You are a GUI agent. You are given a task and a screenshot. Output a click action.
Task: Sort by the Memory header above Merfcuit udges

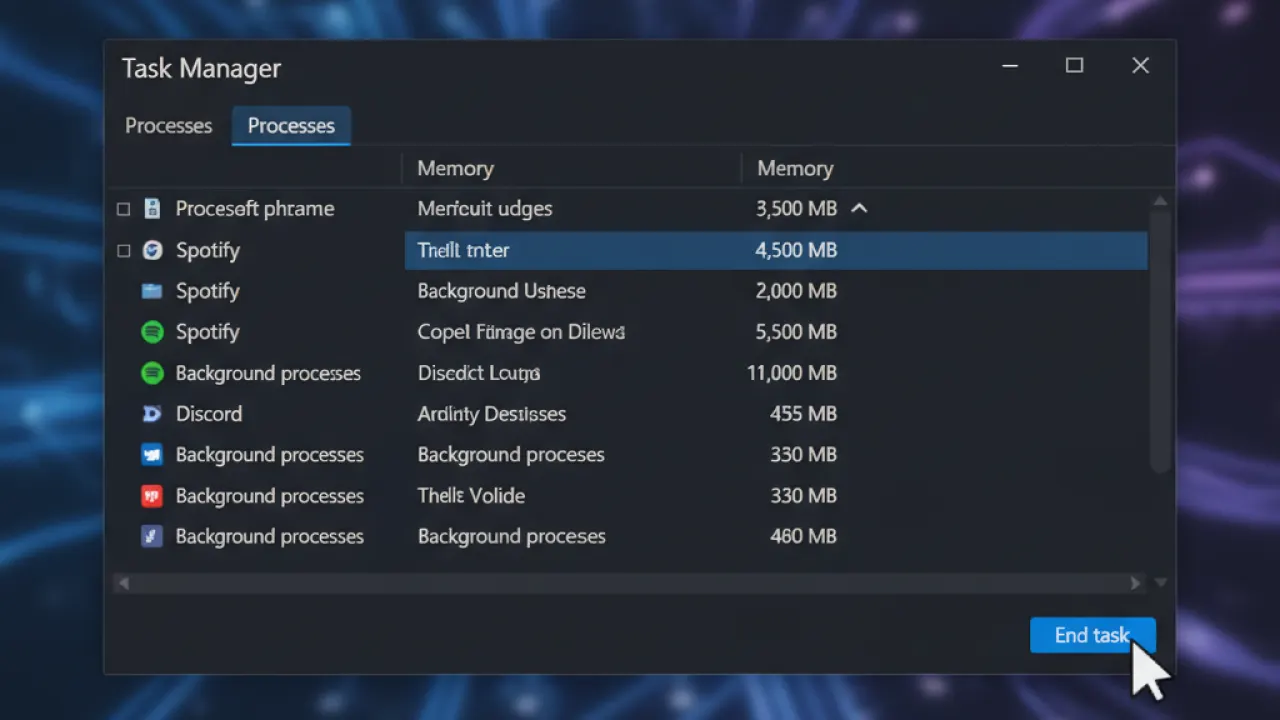tap(455, 169)
